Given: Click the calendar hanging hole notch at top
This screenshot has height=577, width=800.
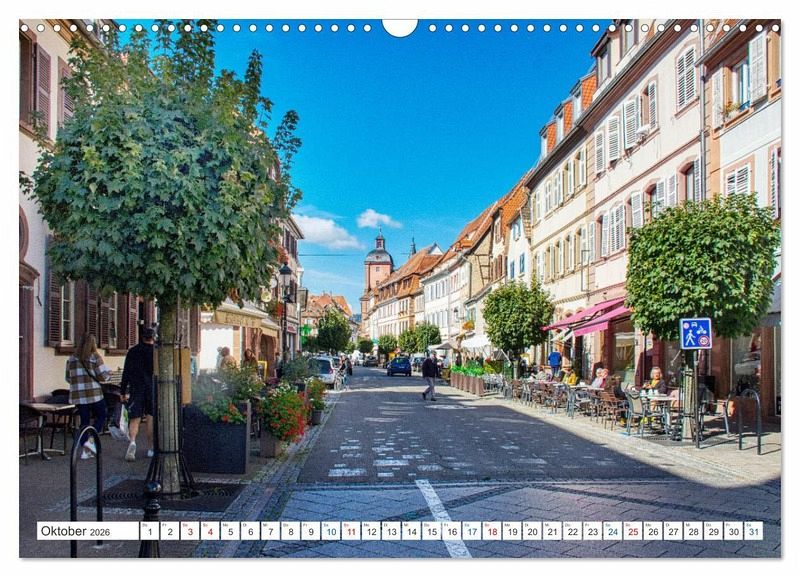Looking at the screenshot, I should (x=400, y=25).
